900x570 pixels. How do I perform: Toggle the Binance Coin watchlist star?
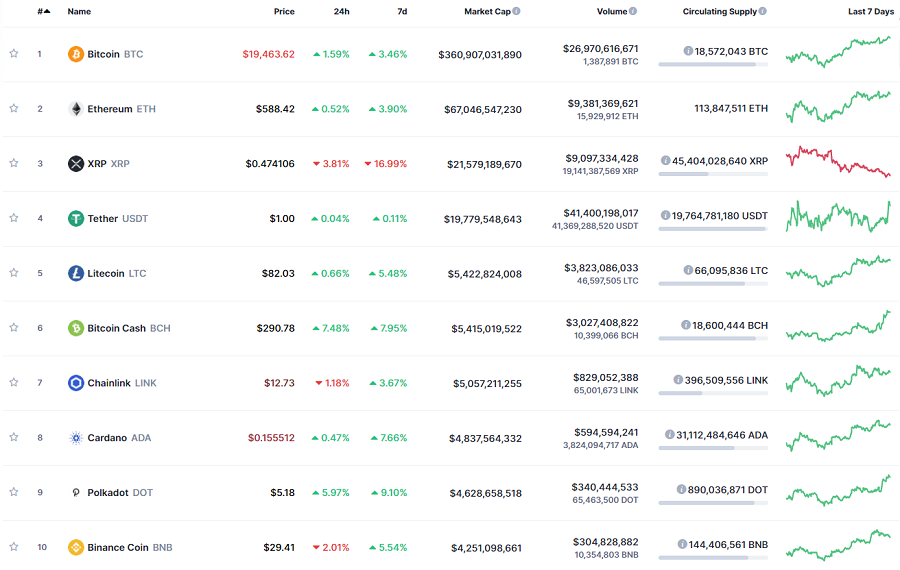(14, 546)
